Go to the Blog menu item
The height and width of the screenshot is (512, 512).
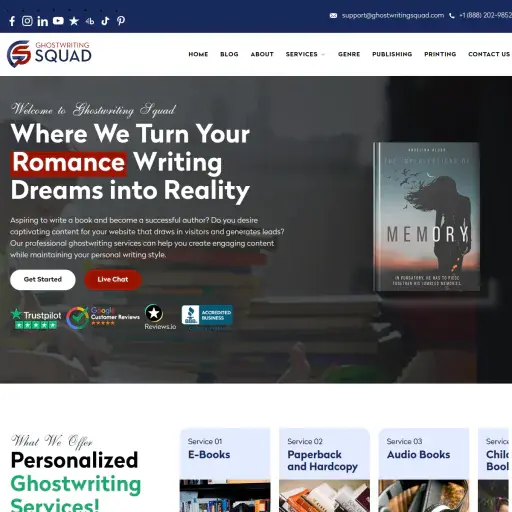229,54
